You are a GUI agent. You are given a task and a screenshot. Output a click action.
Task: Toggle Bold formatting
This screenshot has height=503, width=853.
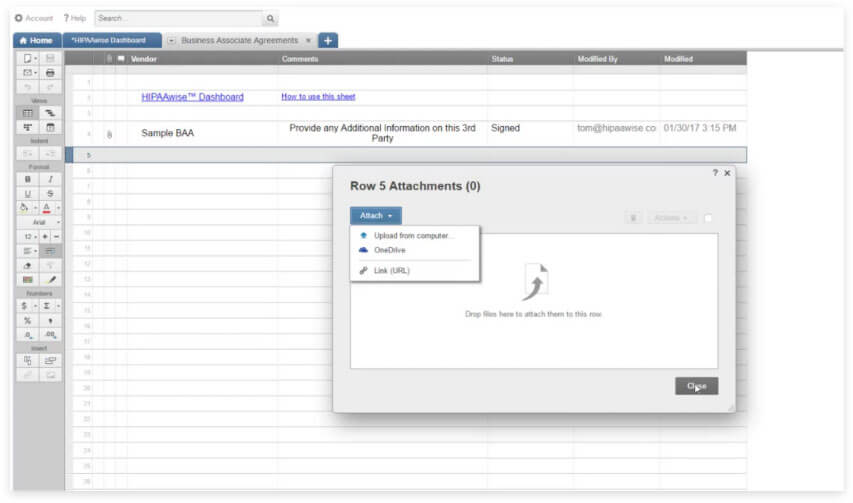click(x=28, y=179)
